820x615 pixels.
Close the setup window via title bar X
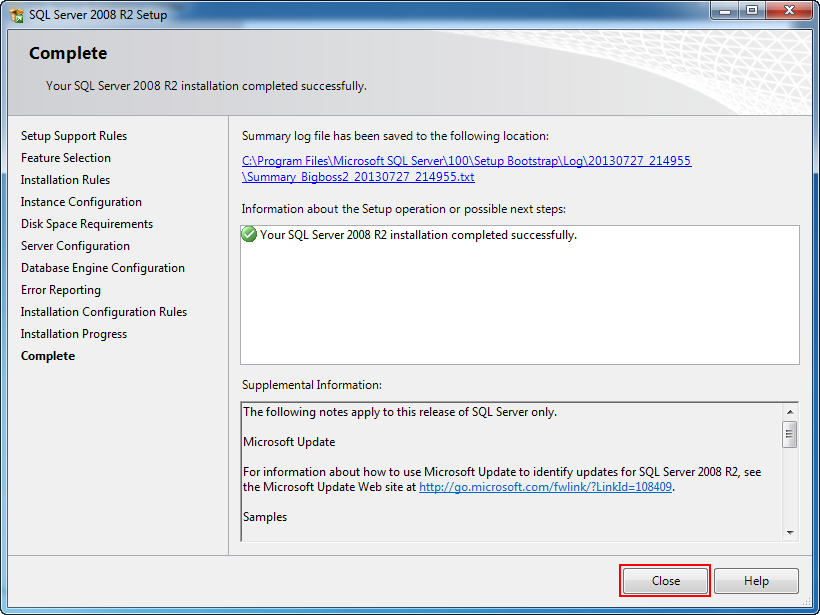click(790, 11)
